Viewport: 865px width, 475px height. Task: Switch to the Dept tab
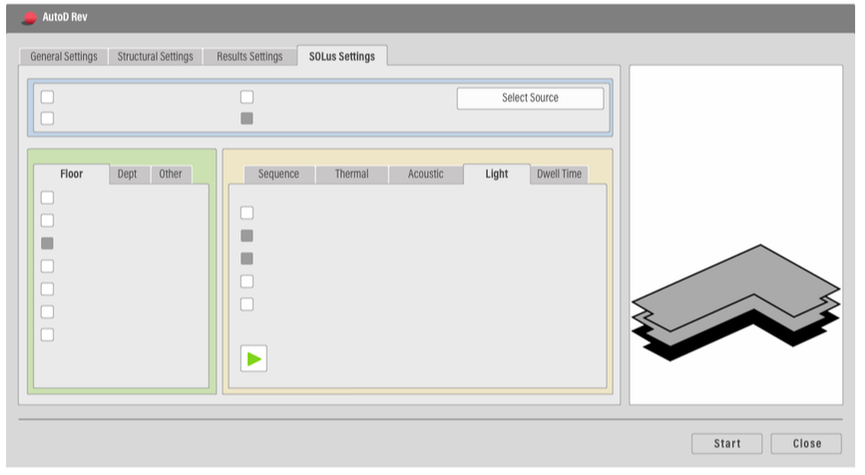tap(127, 174)
